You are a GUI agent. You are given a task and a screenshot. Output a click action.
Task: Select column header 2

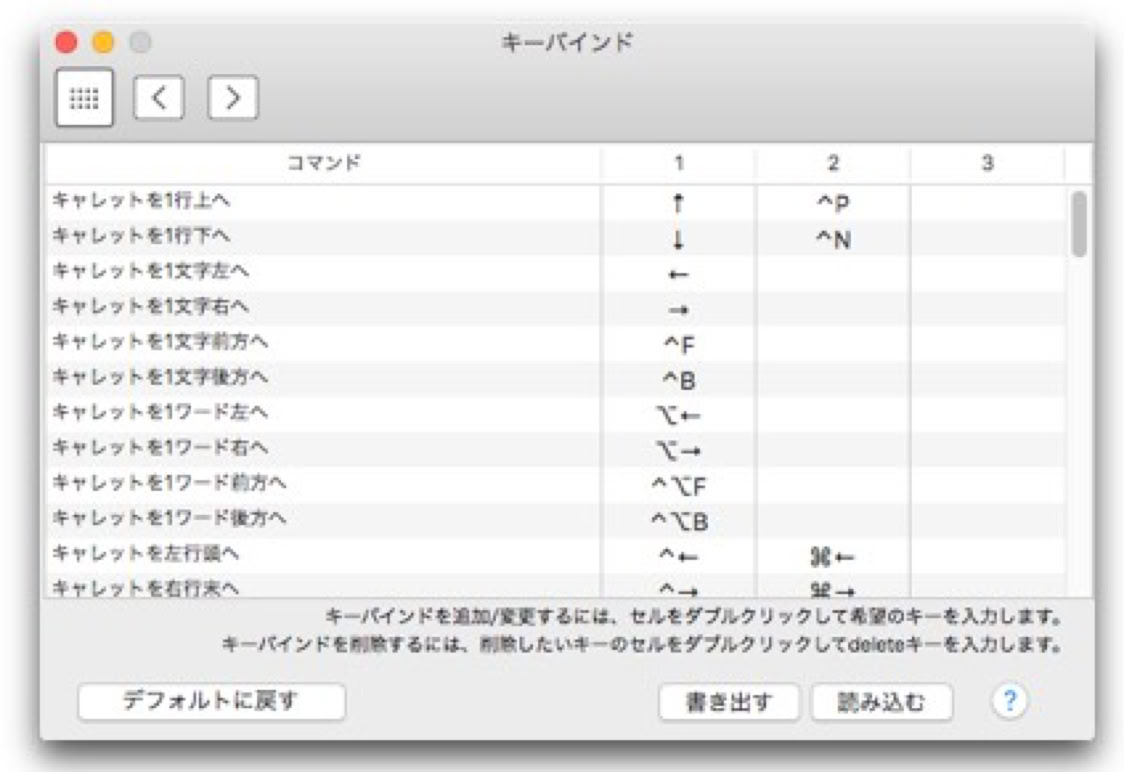[833, 163]
